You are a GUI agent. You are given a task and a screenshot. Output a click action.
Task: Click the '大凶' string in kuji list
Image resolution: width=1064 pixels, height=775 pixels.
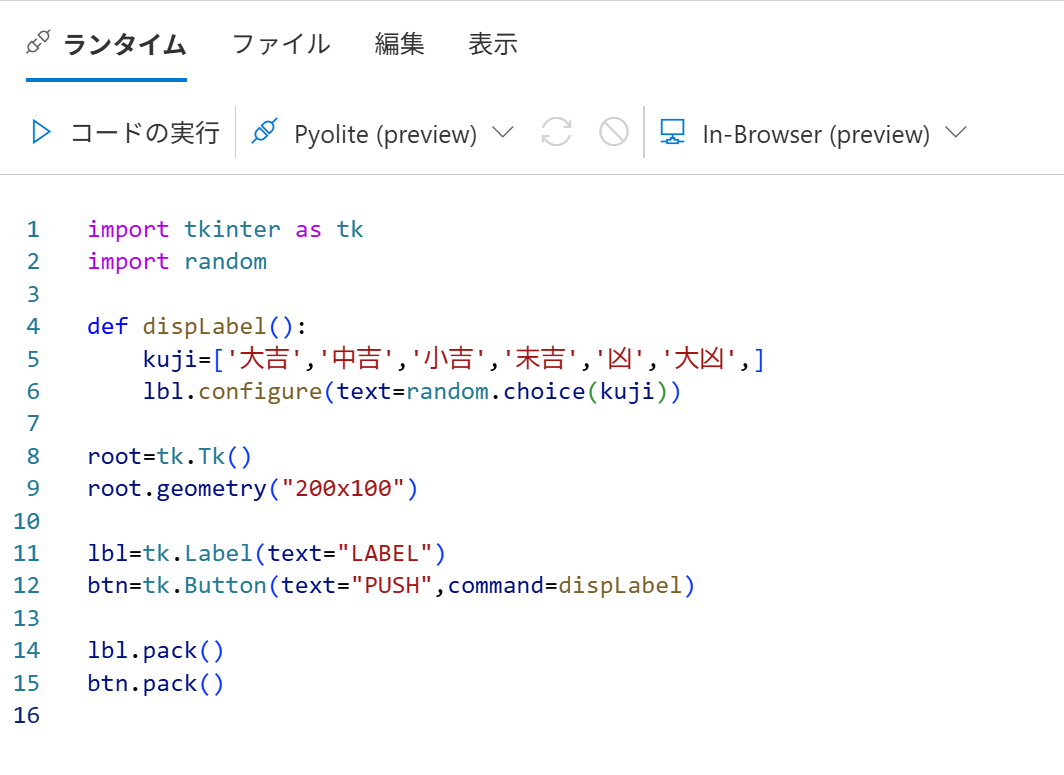point(699,358)
